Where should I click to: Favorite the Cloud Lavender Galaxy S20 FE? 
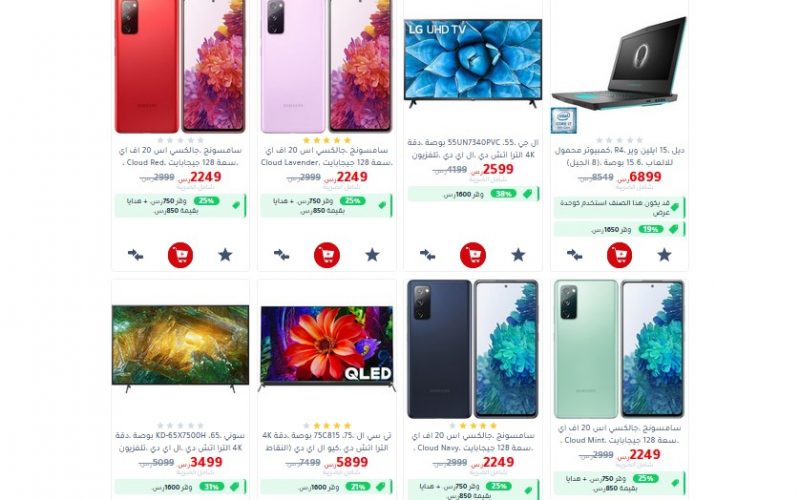point(372,255)
